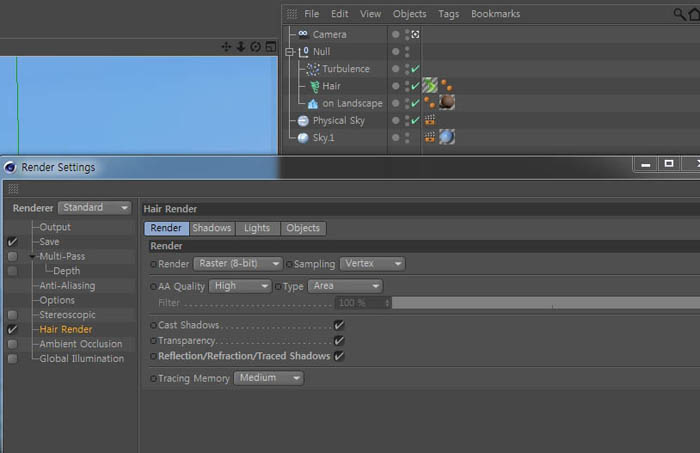
Task: Open the Renderer Standard dropdown
Action: coord(94,208)
